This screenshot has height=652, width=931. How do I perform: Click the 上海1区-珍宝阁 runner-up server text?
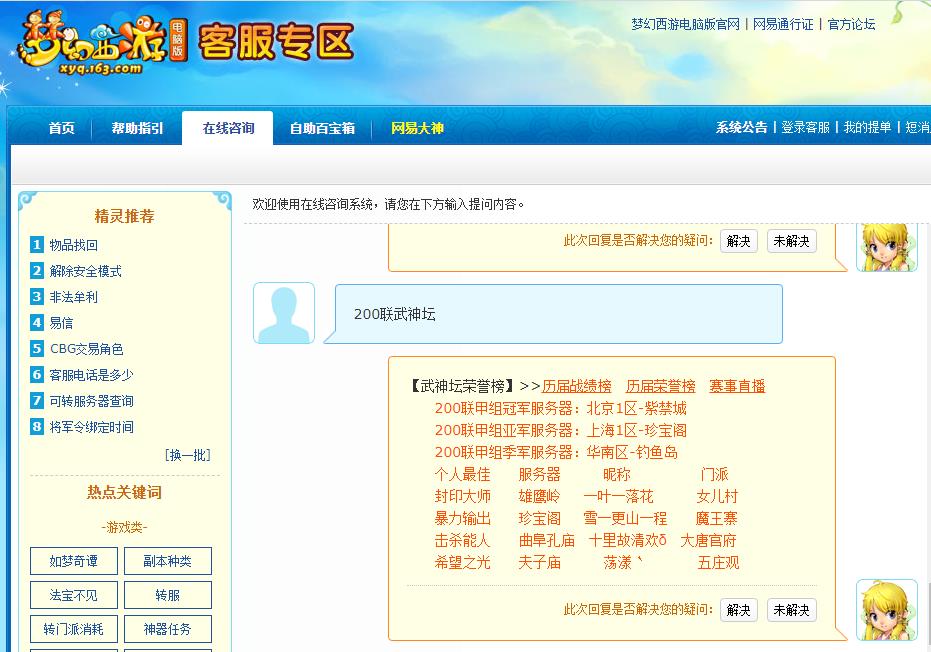(636, 431)
